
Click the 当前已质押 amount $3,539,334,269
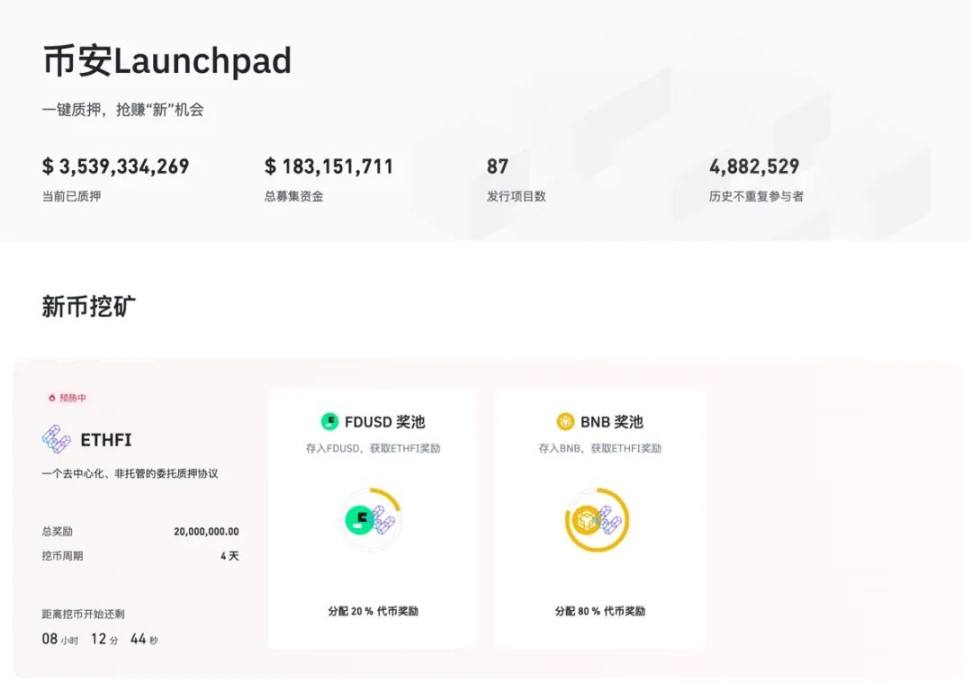(x=116, y=167)
